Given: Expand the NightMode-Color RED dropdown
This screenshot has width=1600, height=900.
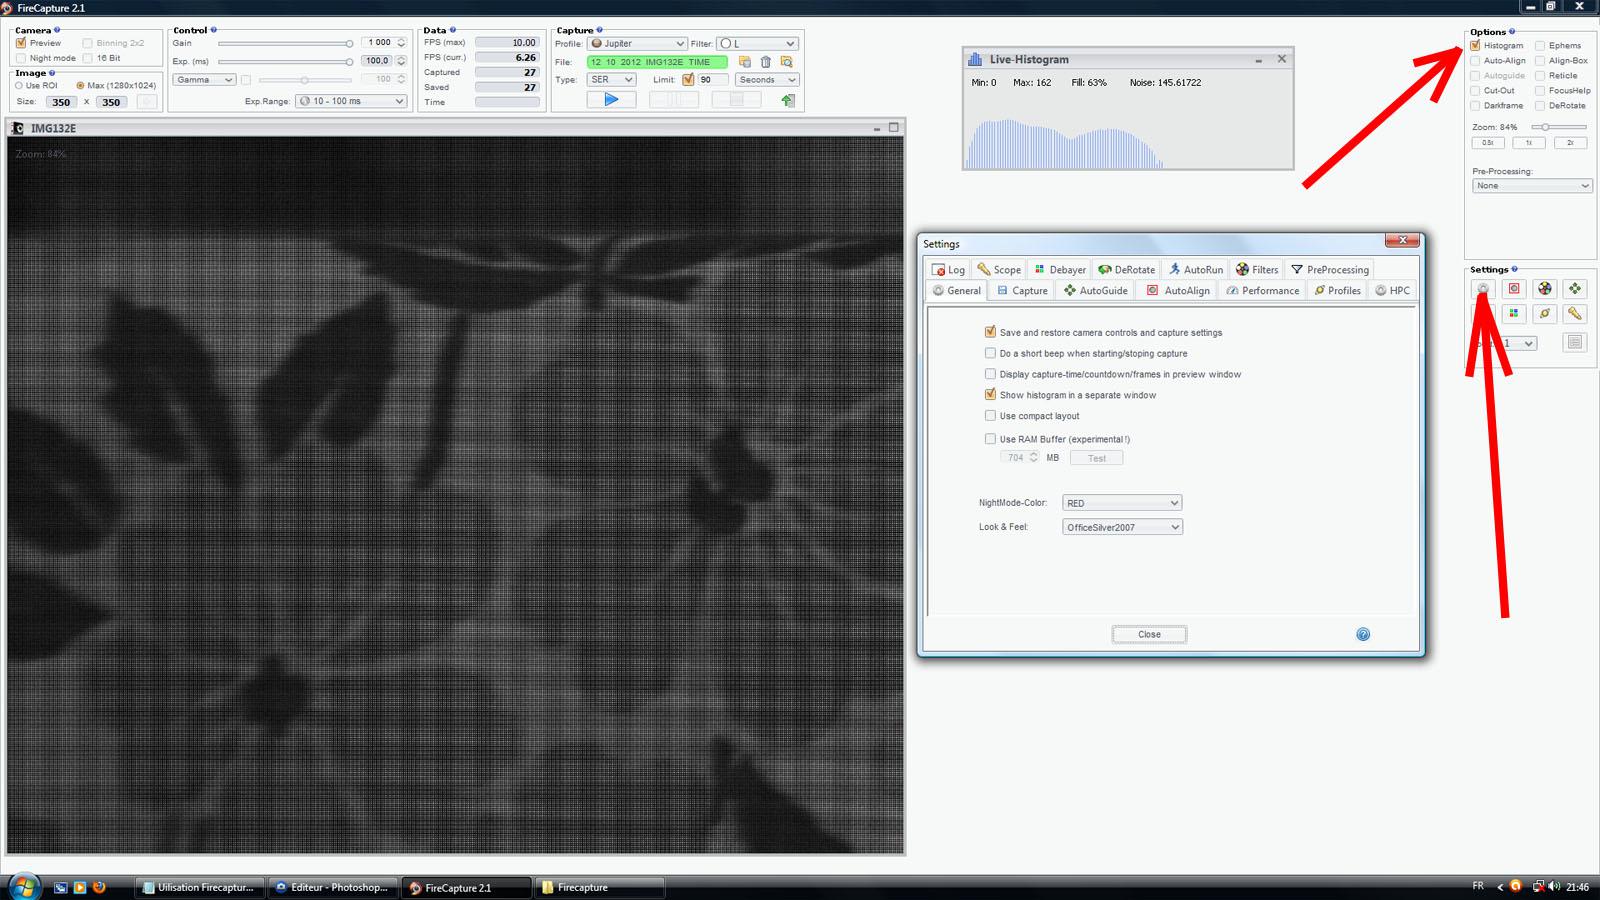Looking at the screenshot, I should [x=1122, y=503].
